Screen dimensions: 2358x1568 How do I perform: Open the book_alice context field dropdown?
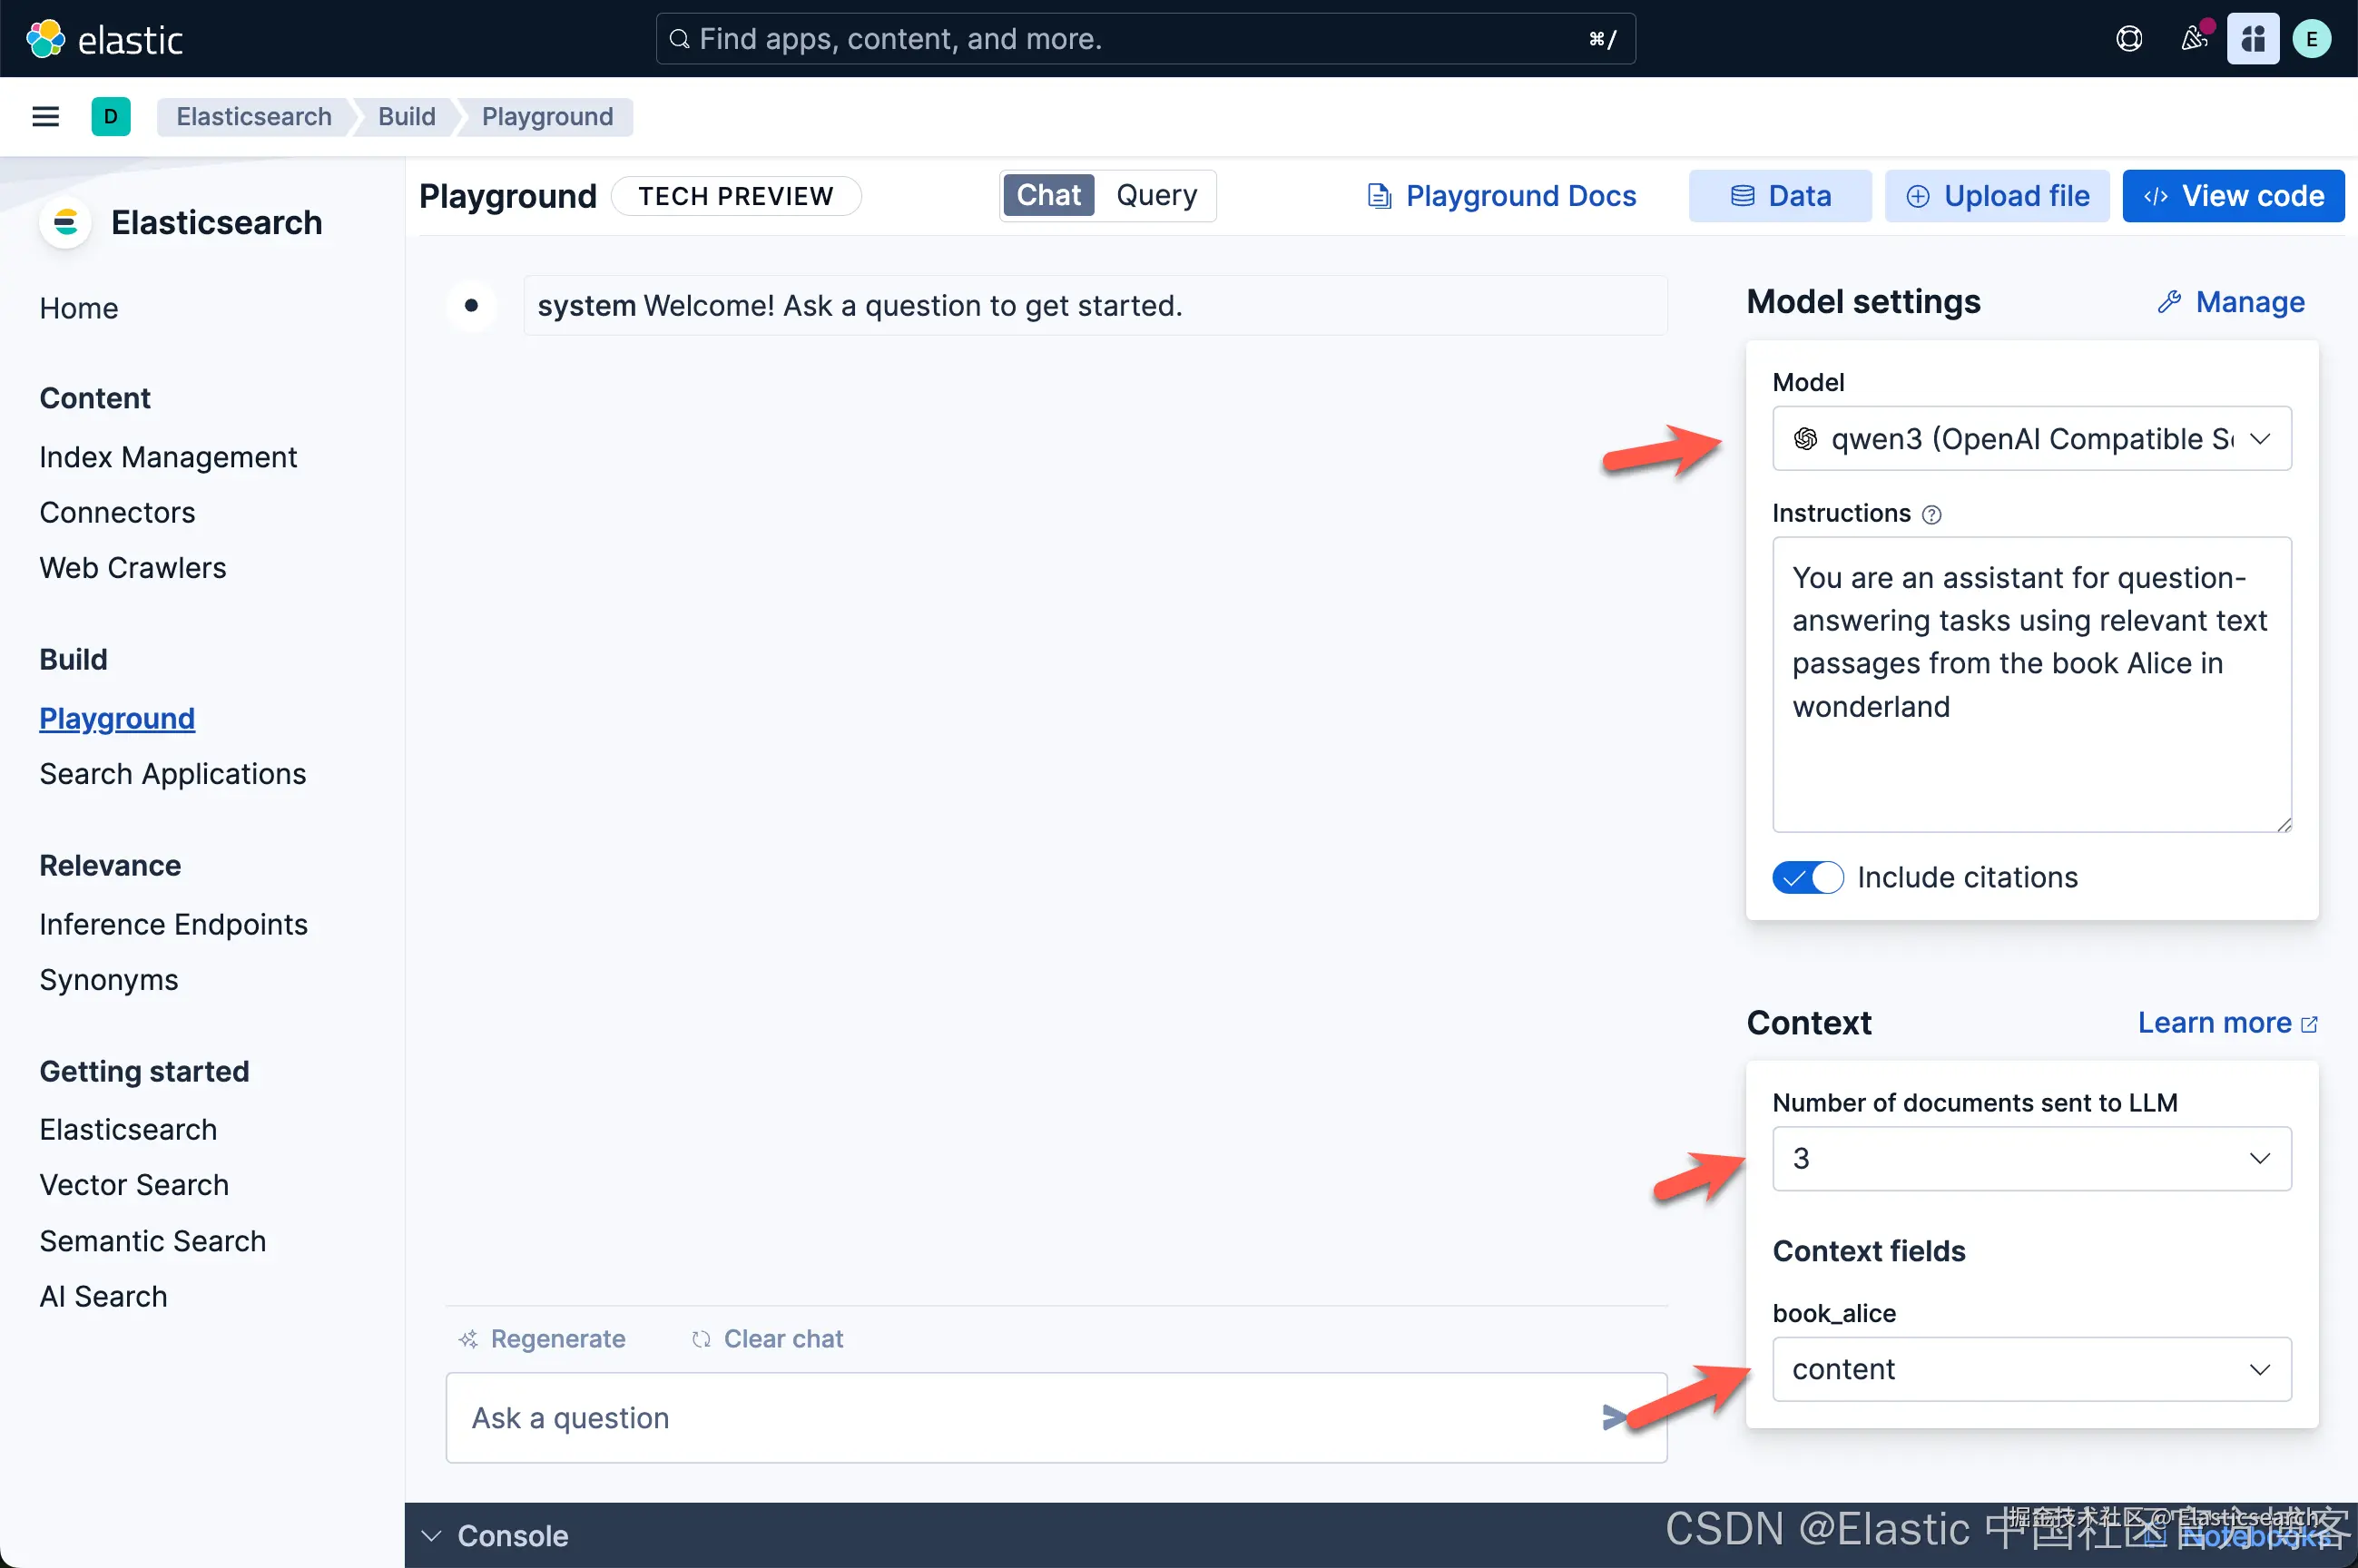tap(2031, 1369)
